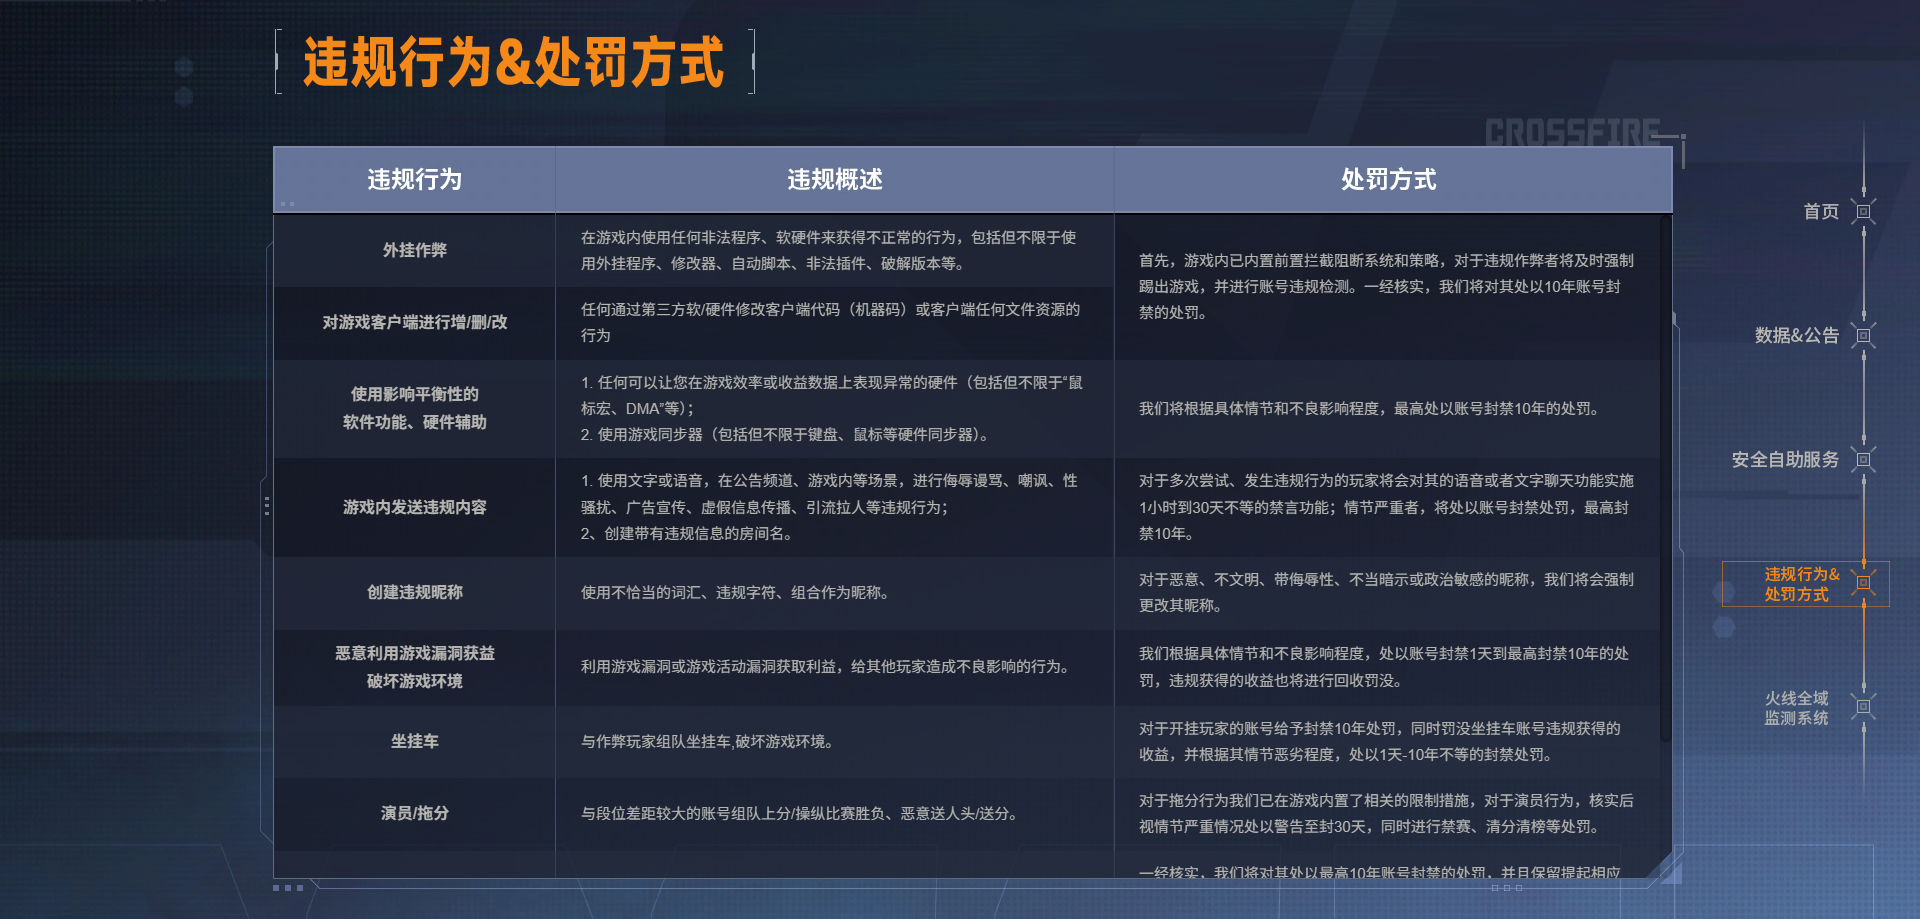Select the 坐挂车 row label

tap(414, 741)
